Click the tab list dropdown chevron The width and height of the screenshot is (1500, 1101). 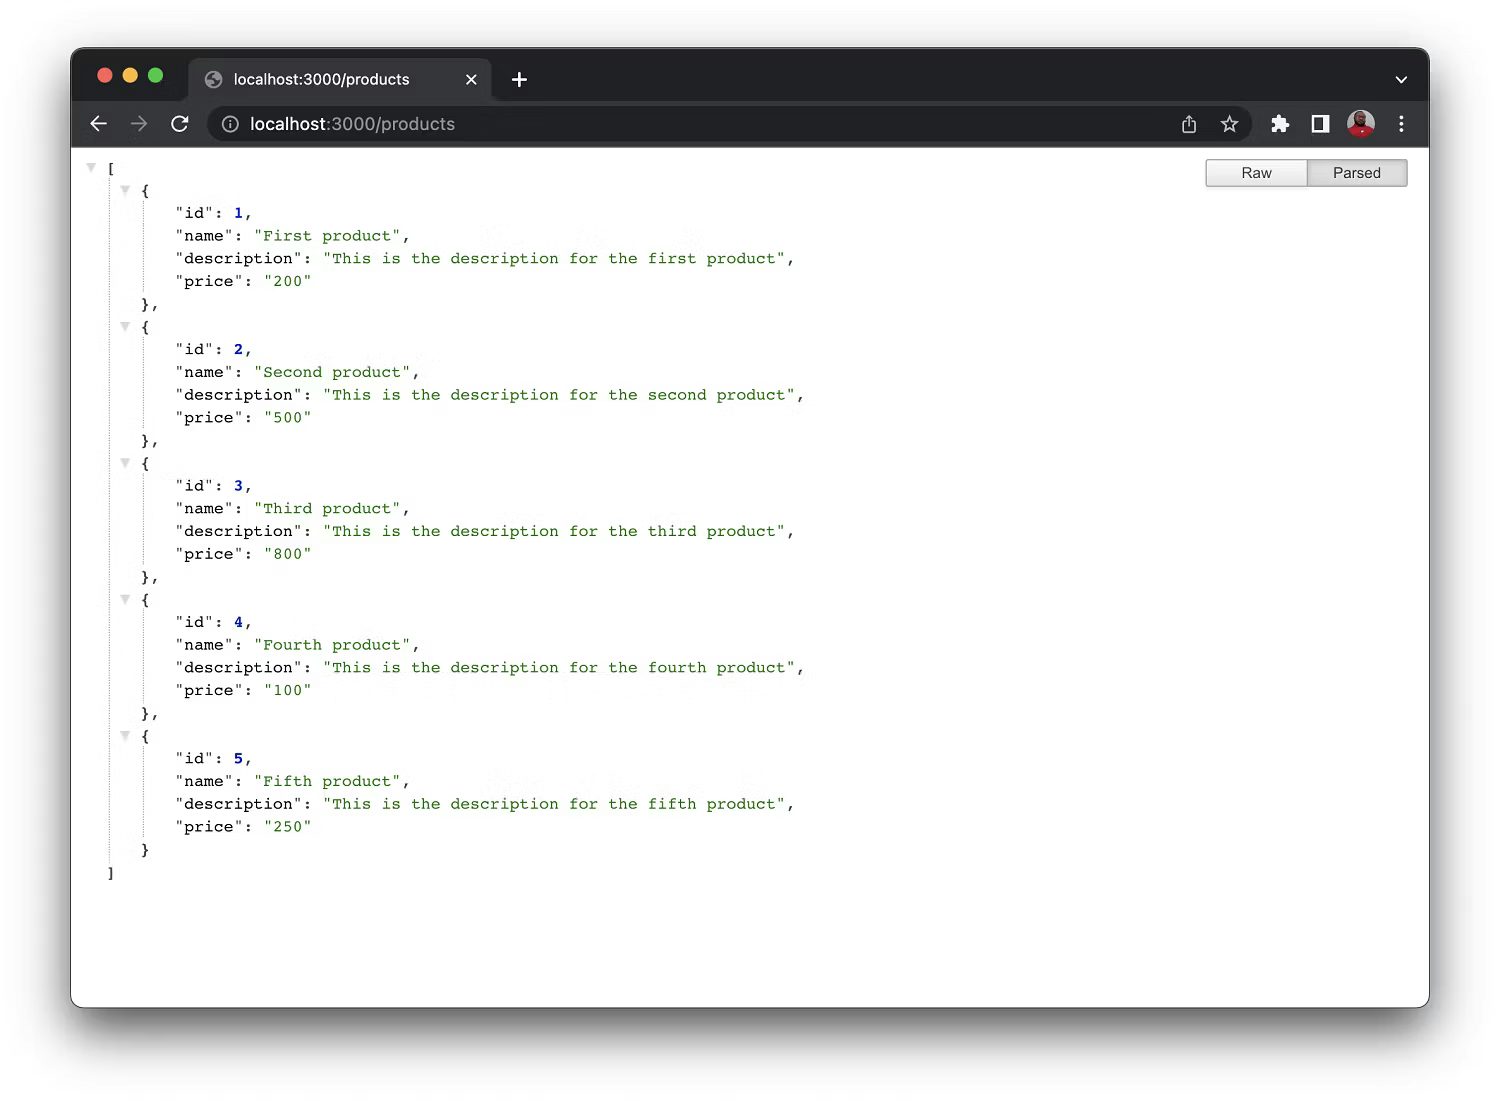coord(1401,79)
